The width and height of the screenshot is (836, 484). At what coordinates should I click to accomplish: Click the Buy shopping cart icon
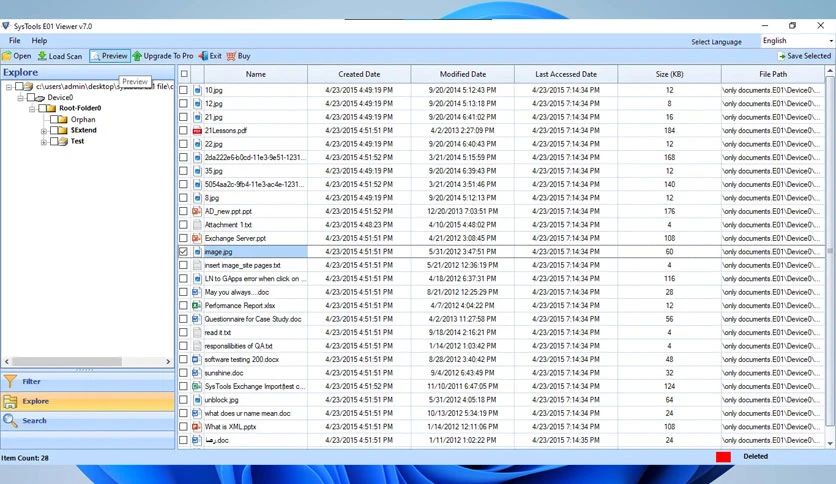tap(231, 56)
